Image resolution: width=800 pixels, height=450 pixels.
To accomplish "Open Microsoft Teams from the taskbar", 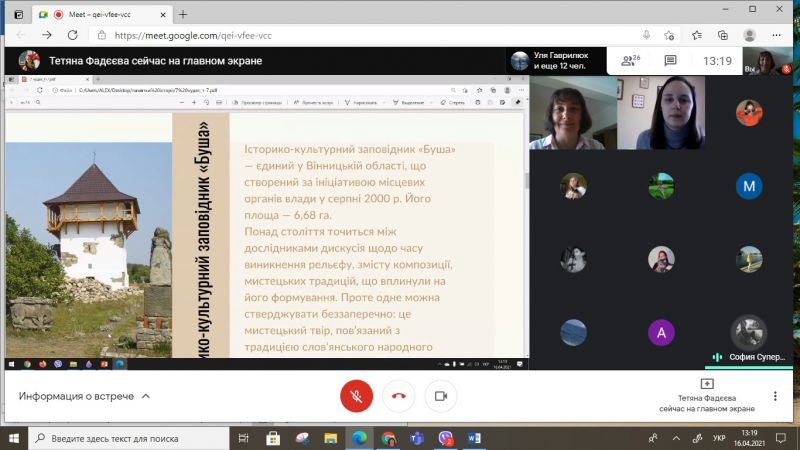I will pyautogui.click(x=417, y=438).
